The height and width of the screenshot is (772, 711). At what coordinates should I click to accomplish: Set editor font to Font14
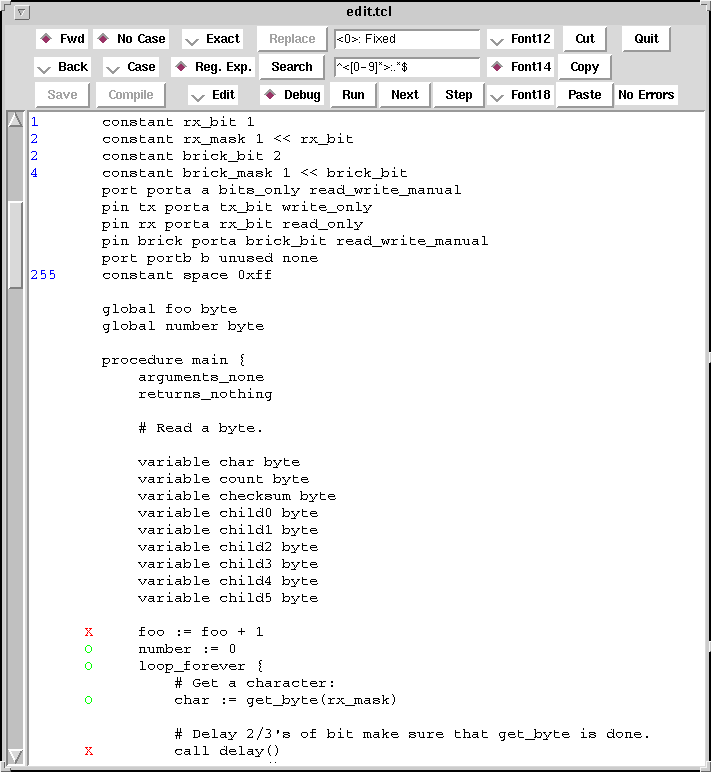(x=520, y=67)
